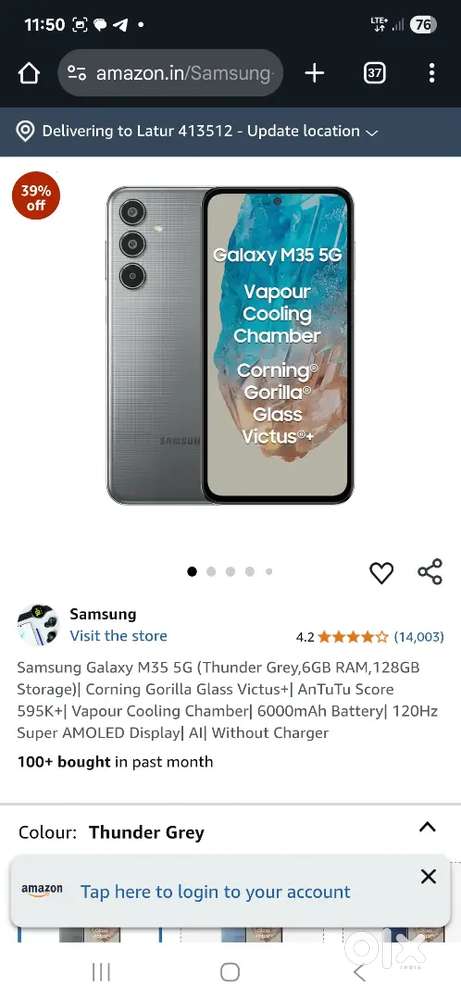Tap the Android back navigation button
461x1000 pixels.
[360, 973]
